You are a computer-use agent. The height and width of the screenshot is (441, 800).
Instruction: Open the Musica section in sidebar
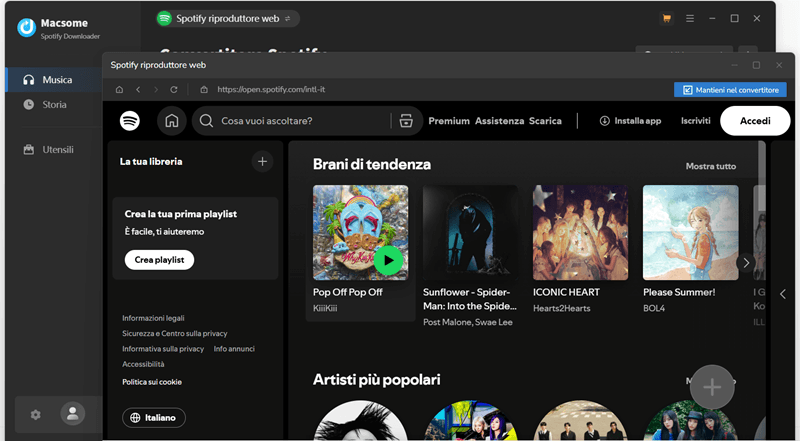54,80
